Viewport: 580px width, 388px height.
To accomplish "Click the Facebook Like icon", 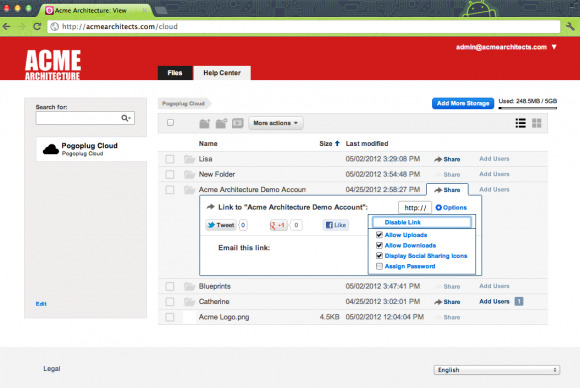I will coord(336,225).
